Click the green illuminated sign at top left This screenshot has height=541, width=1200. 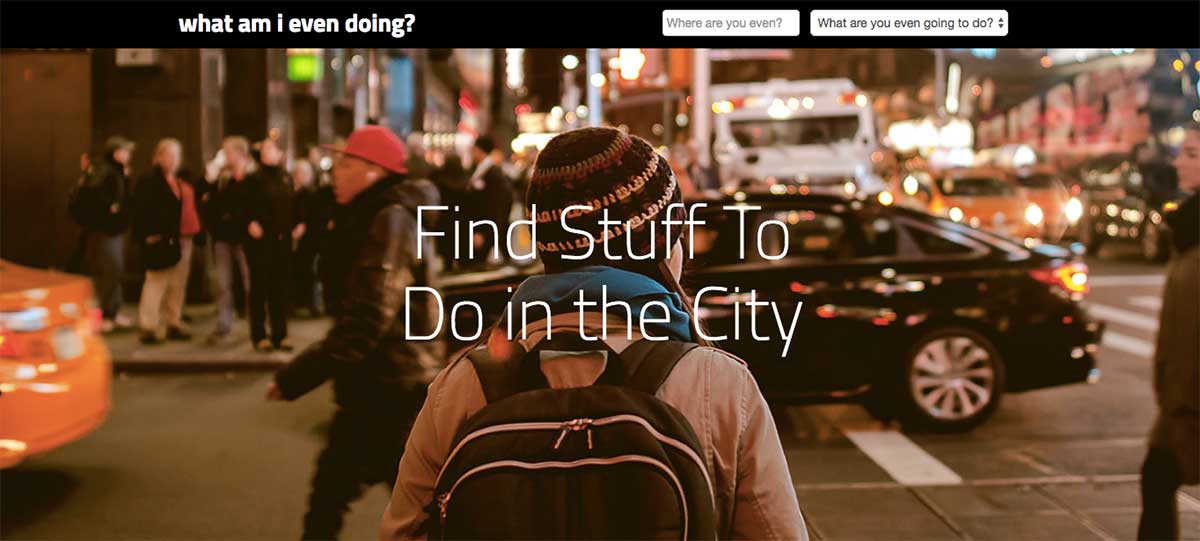tap(304, 66)
